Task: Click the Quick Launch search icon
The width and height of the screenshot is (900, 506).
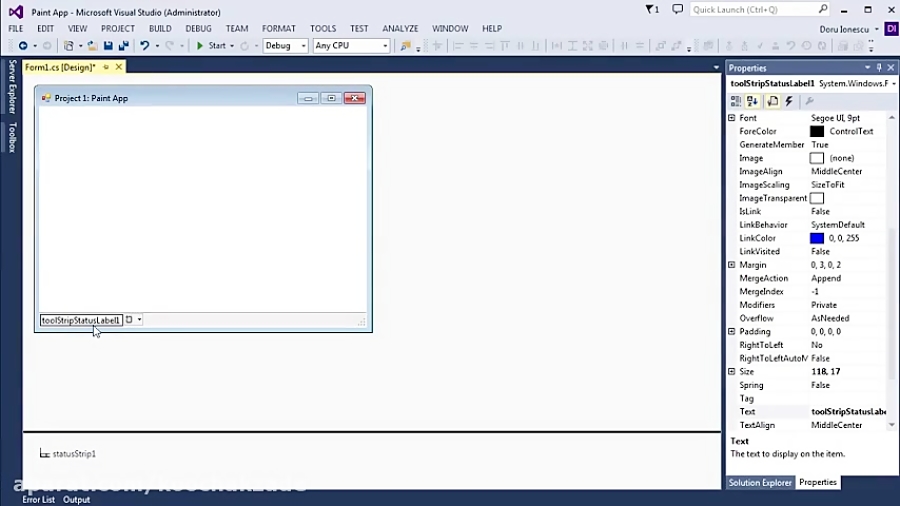Action: coord(823,9)
